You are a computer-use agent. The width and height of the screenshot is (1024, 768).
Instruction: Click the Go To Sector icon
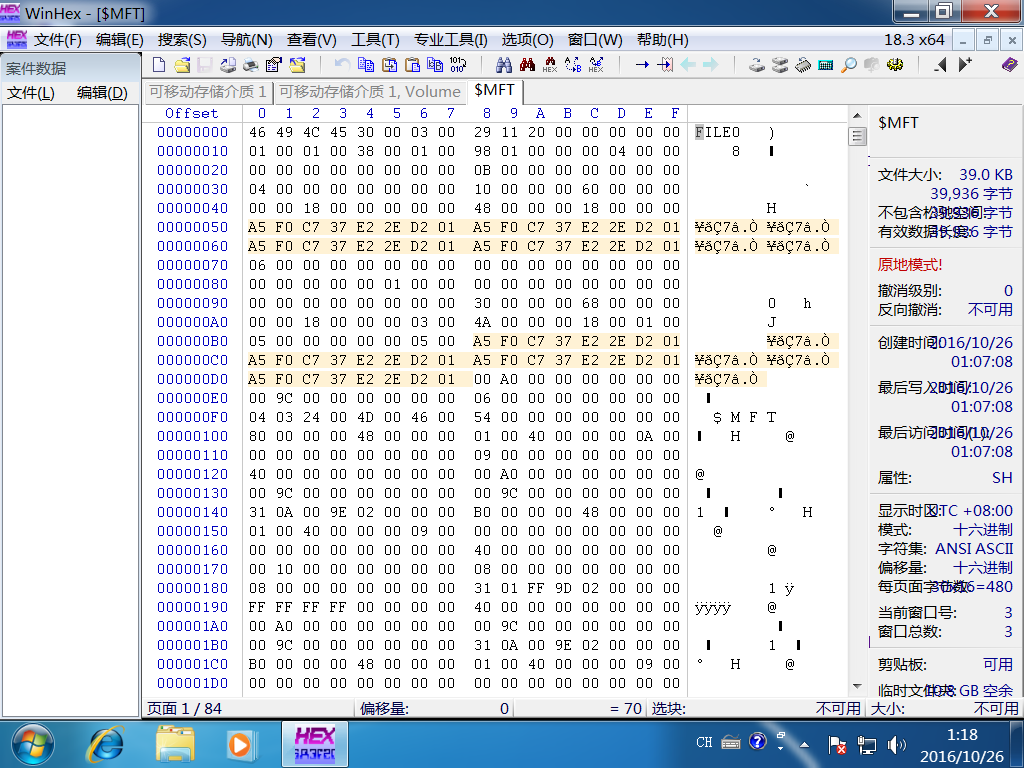(x=665, y=65)
